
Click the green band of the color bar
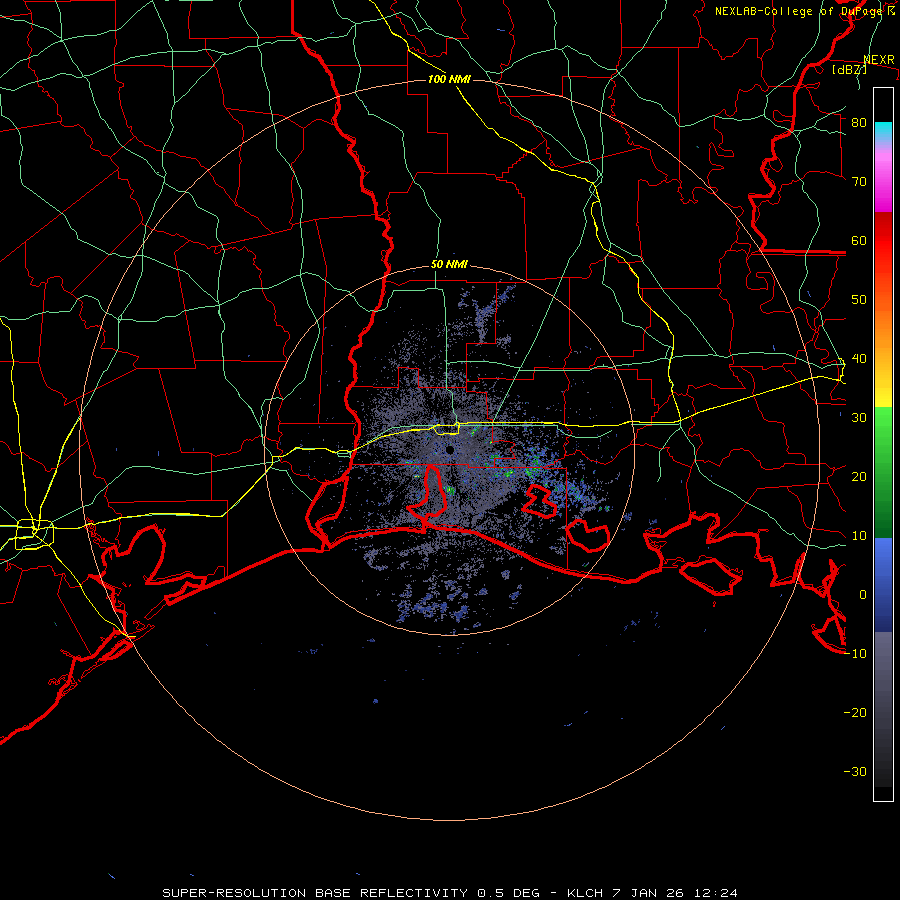883,473
